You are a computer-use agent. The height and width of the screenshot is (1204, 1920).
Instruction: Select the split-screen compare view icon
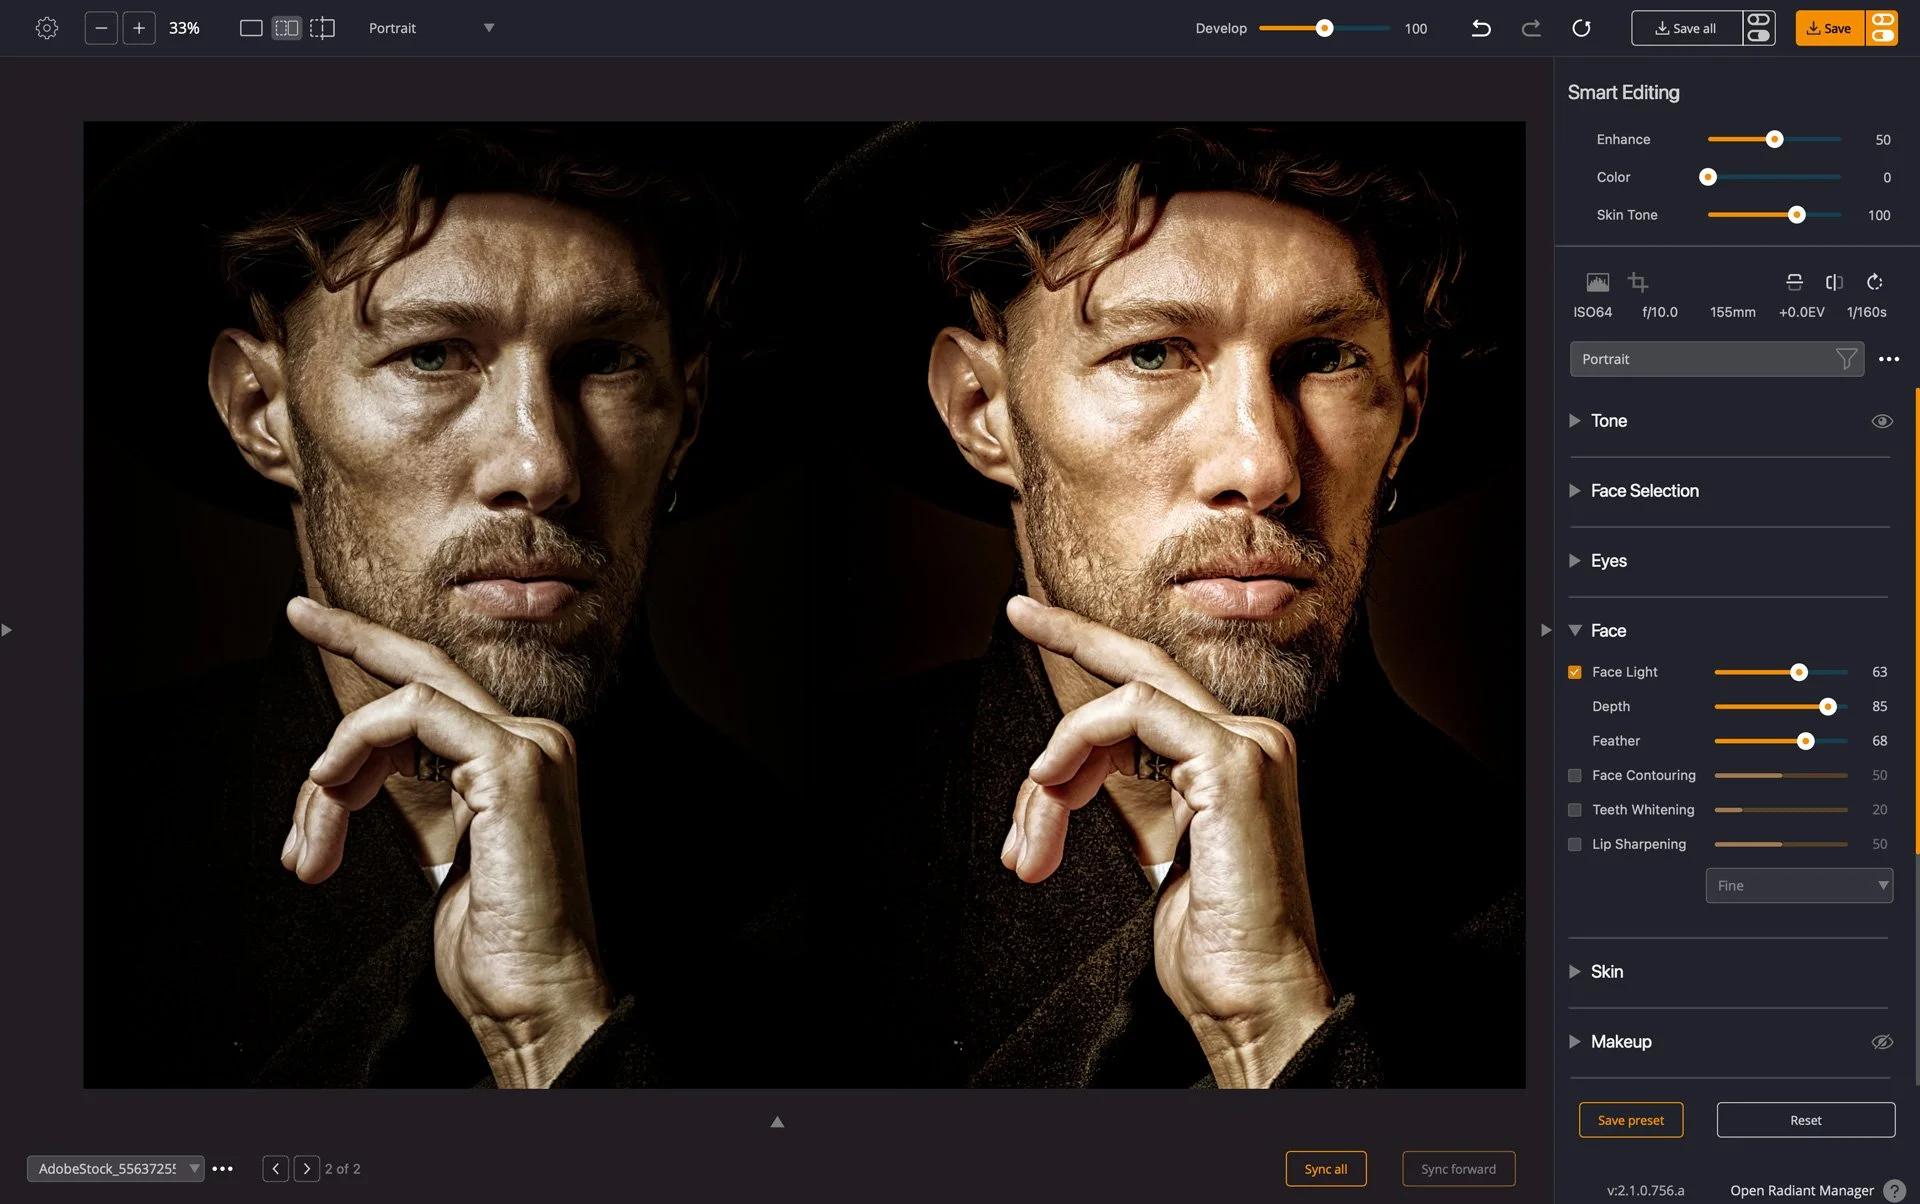point(322,28)
